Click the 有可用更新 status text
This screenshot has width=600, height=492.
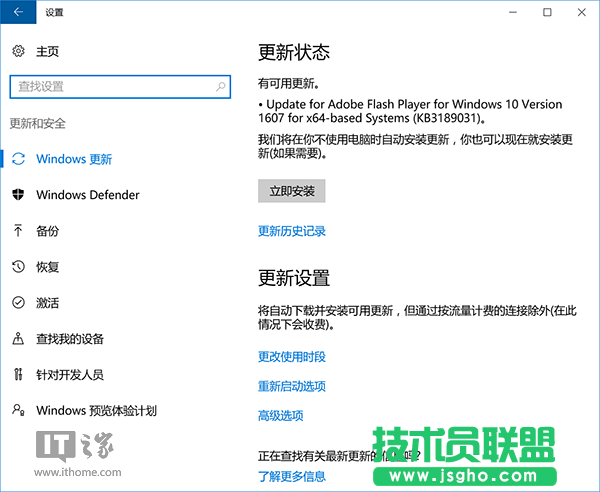click(289, 83)
